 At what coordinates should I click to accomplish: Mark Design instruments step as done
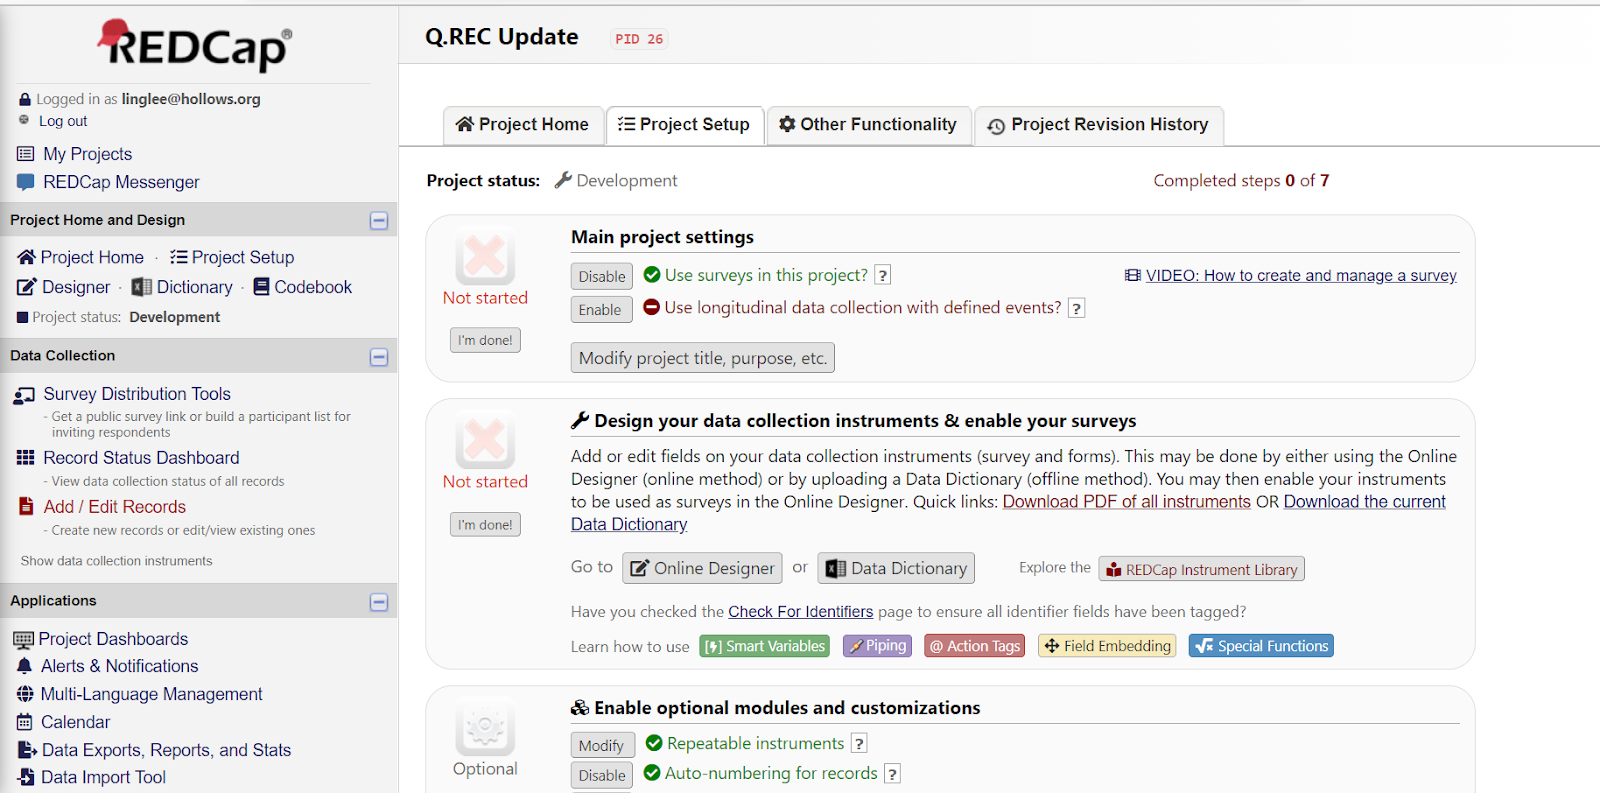[485, 524]
